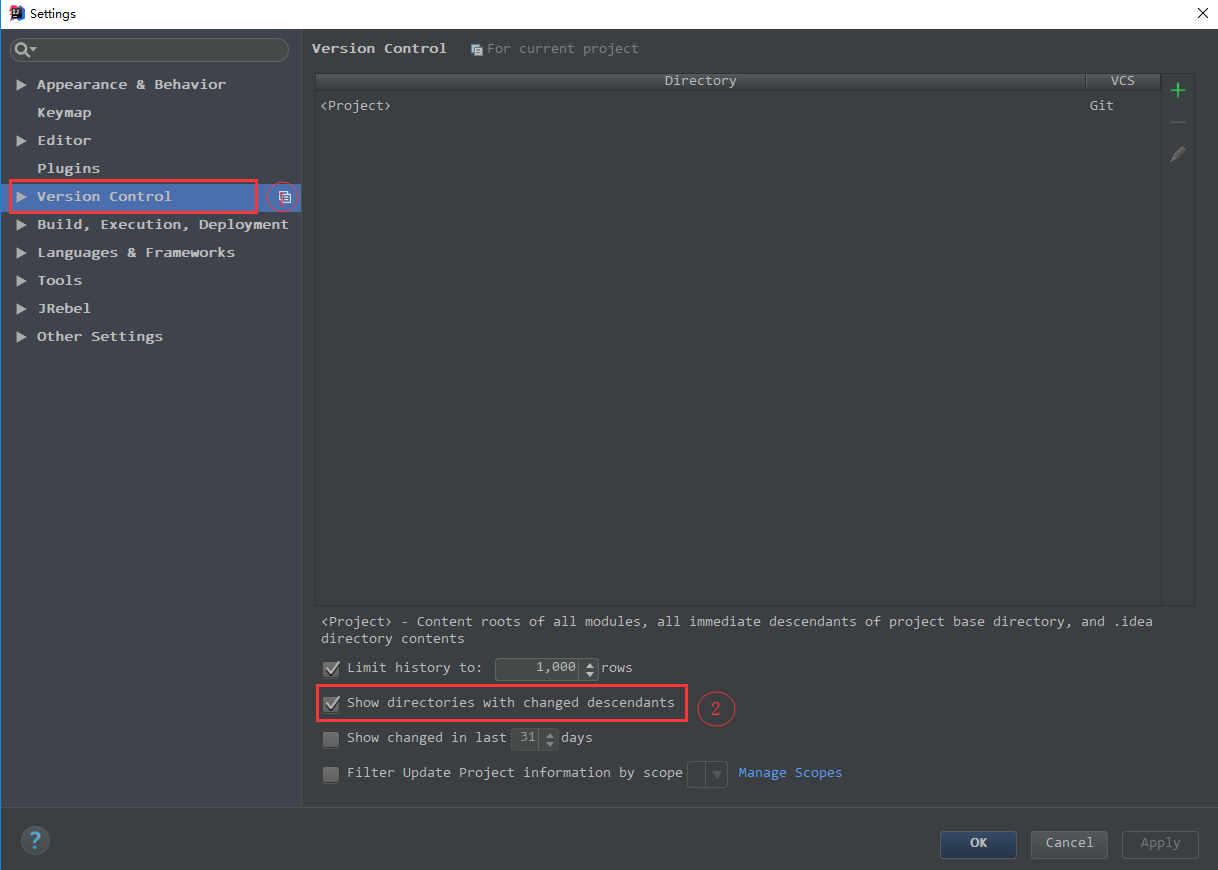
Task: Click magnifier icon in settings search box
Action: 21,49
